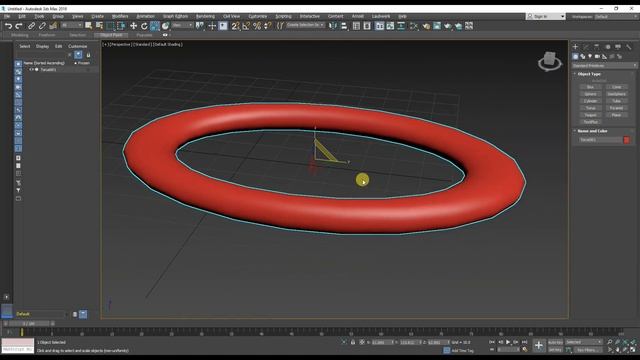Activate the Select and Rotate tool

coord(144,26)
